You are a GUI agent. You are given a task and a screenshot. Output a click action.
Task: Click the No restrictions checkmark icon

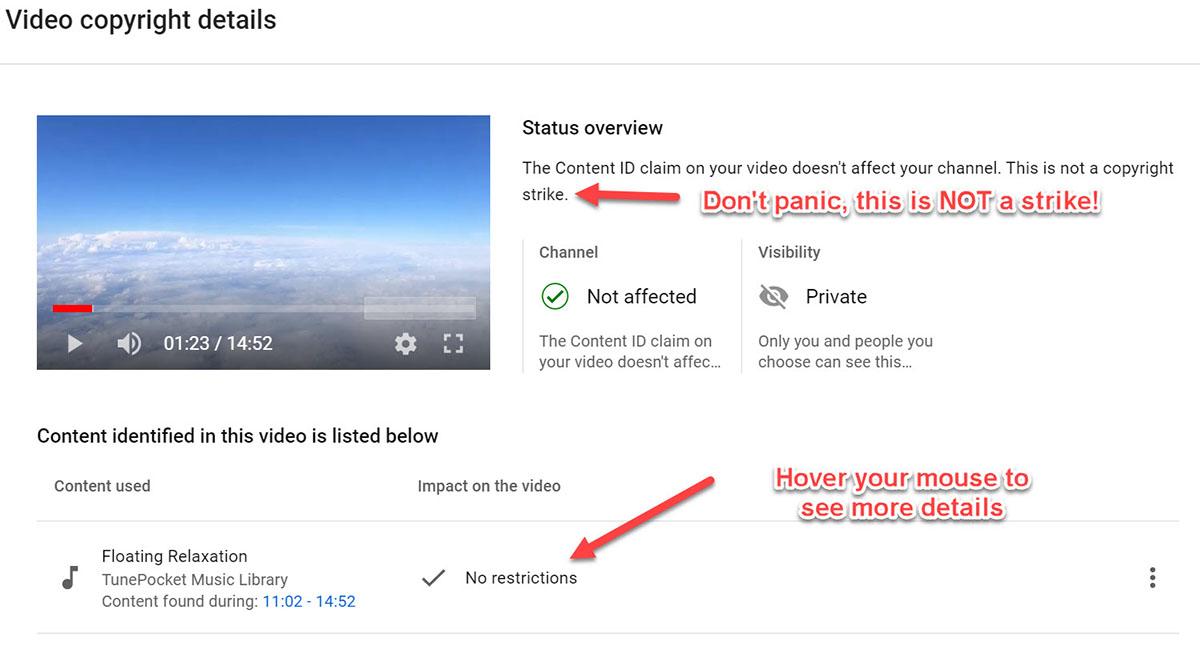click(433, 578)
